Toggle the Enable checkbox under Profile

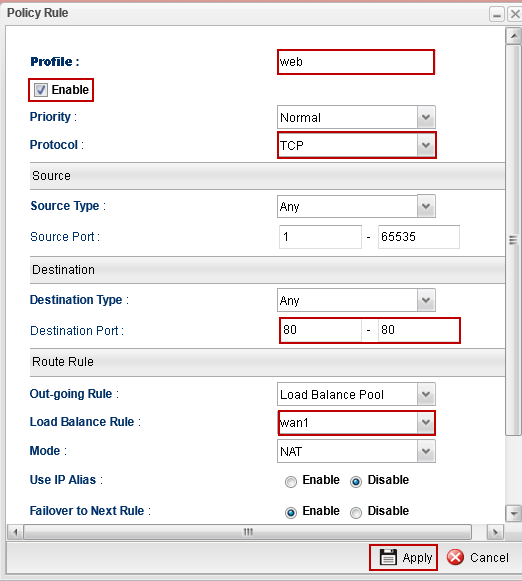pos(41,90)
